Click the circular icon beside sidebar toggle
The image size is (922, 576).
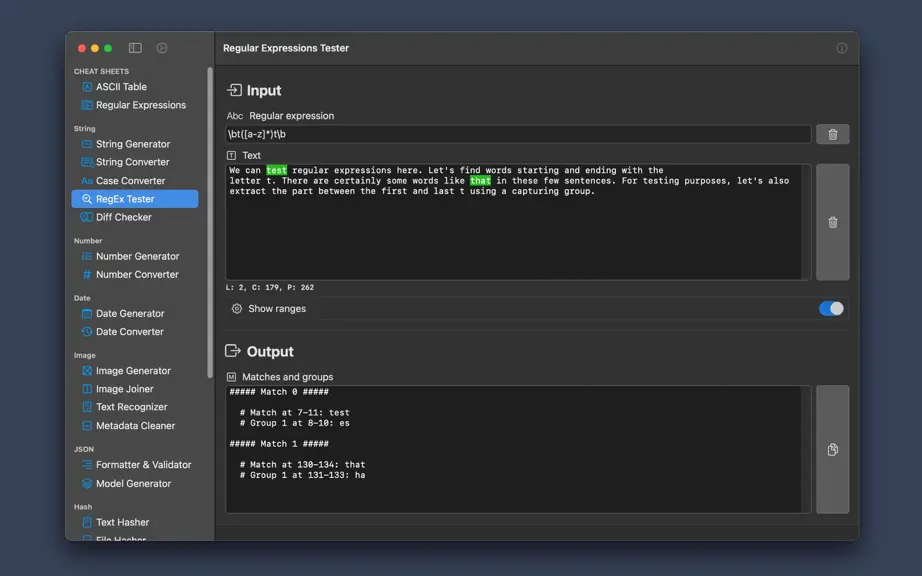(x=162, y=48)
